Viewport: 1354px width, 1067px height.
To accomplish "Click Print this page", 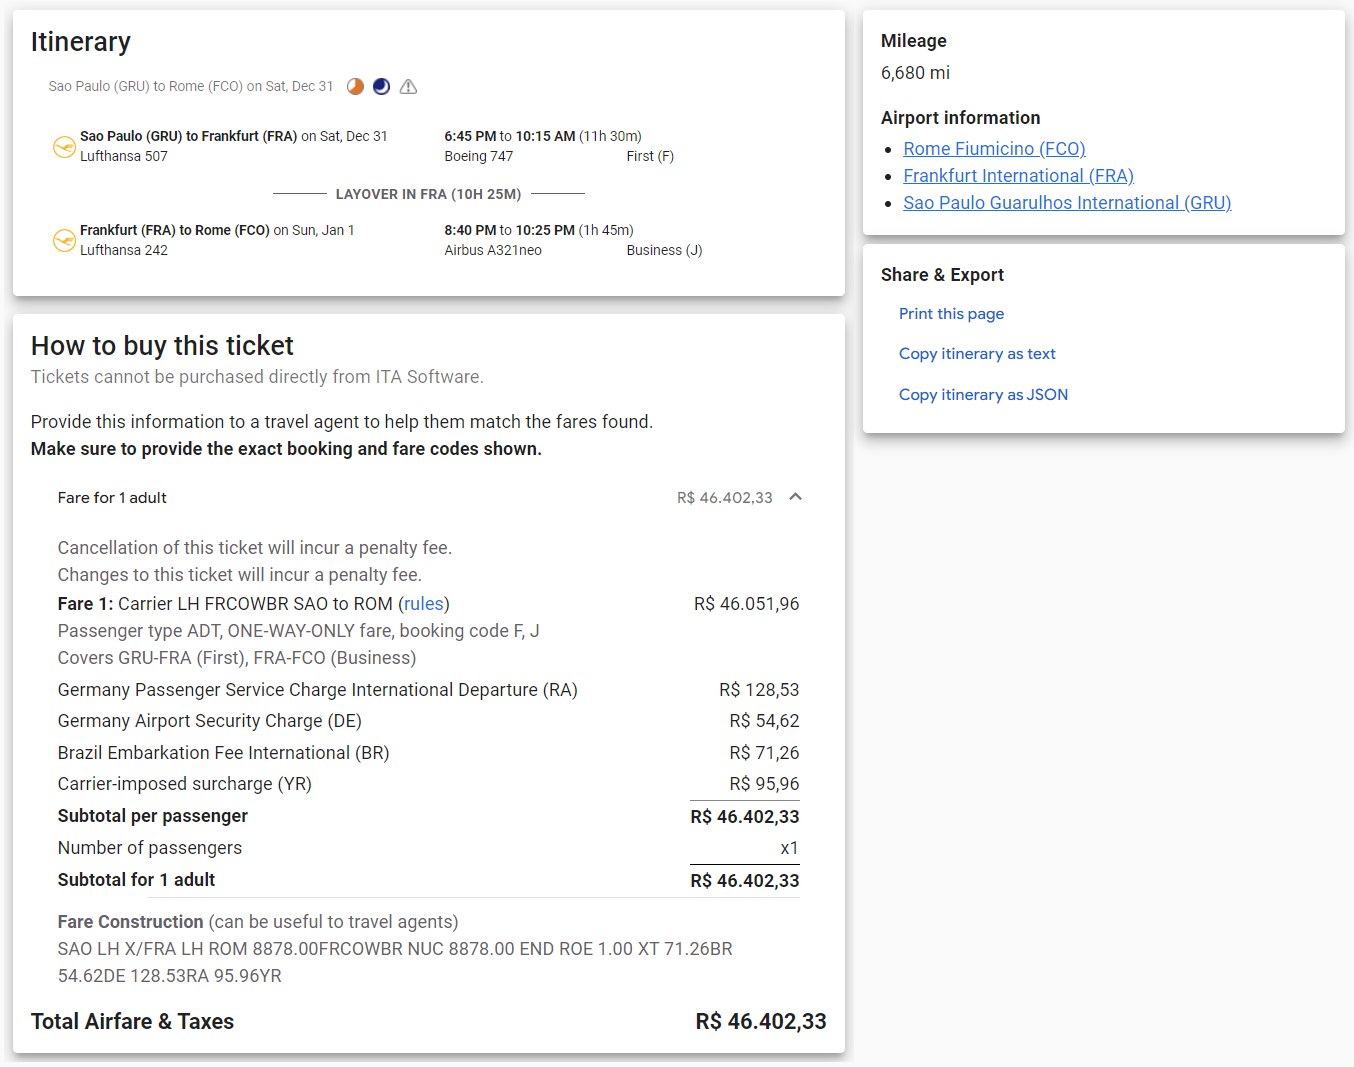I will coord(951,314).
